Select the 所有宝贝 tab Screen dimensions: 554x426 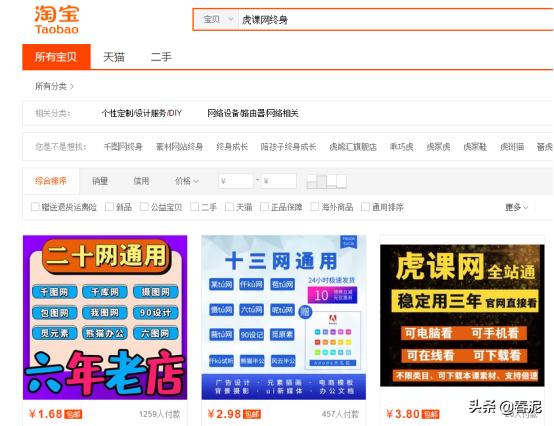(56, 57)
